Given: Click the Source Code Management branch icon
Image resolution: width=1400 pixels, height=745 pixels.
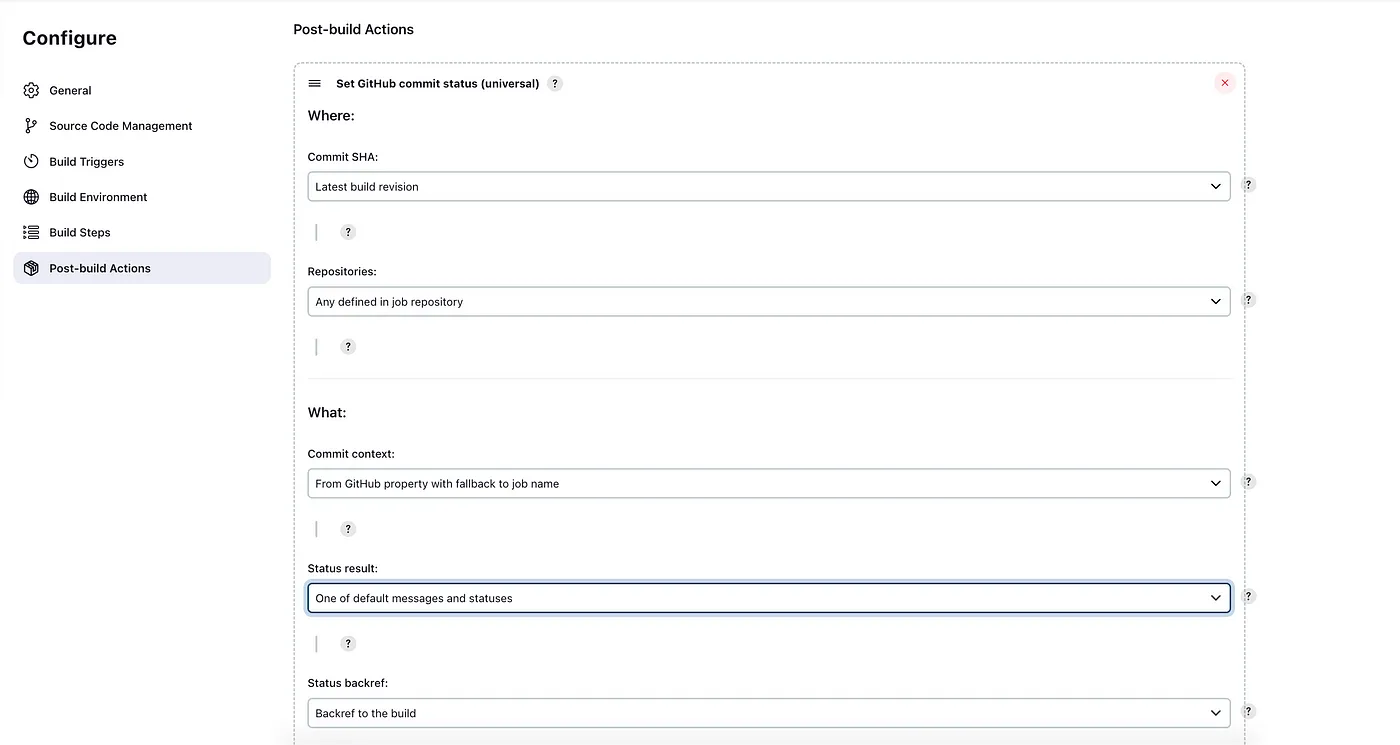Looking at the screenshot, I should click(x=31, y=125).
